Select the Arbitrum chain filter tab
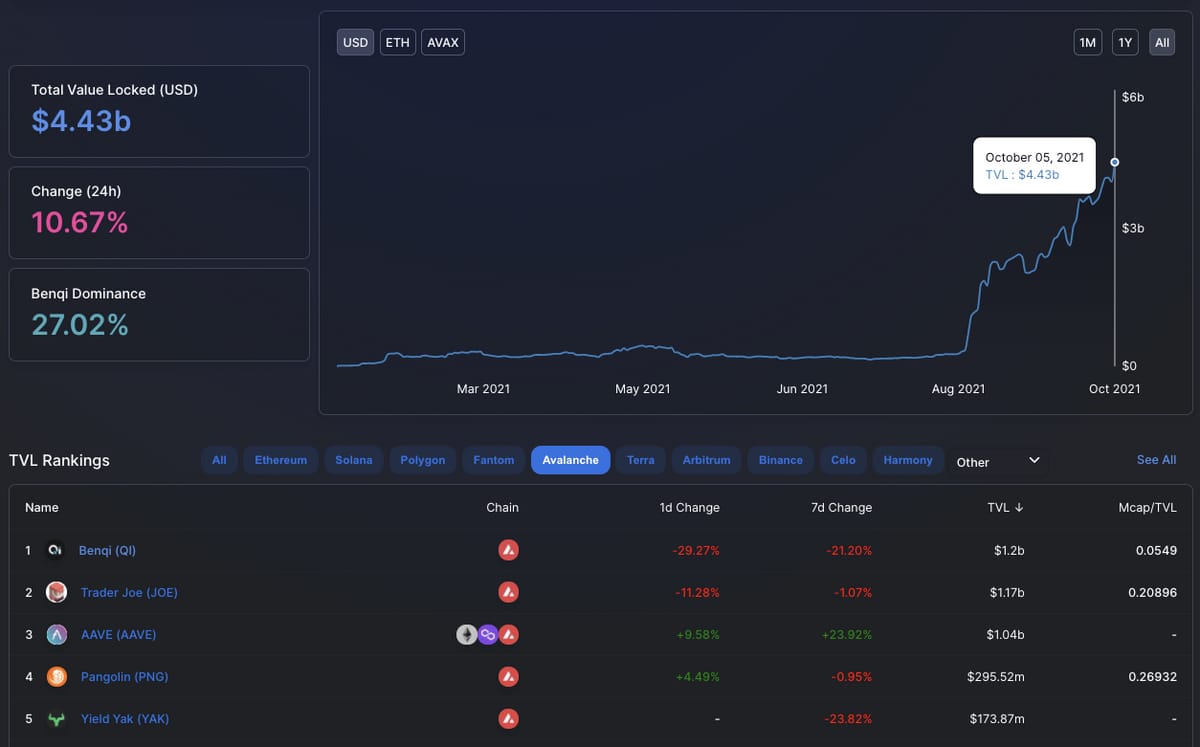The image size is (1200, 747). pos(707,460)
